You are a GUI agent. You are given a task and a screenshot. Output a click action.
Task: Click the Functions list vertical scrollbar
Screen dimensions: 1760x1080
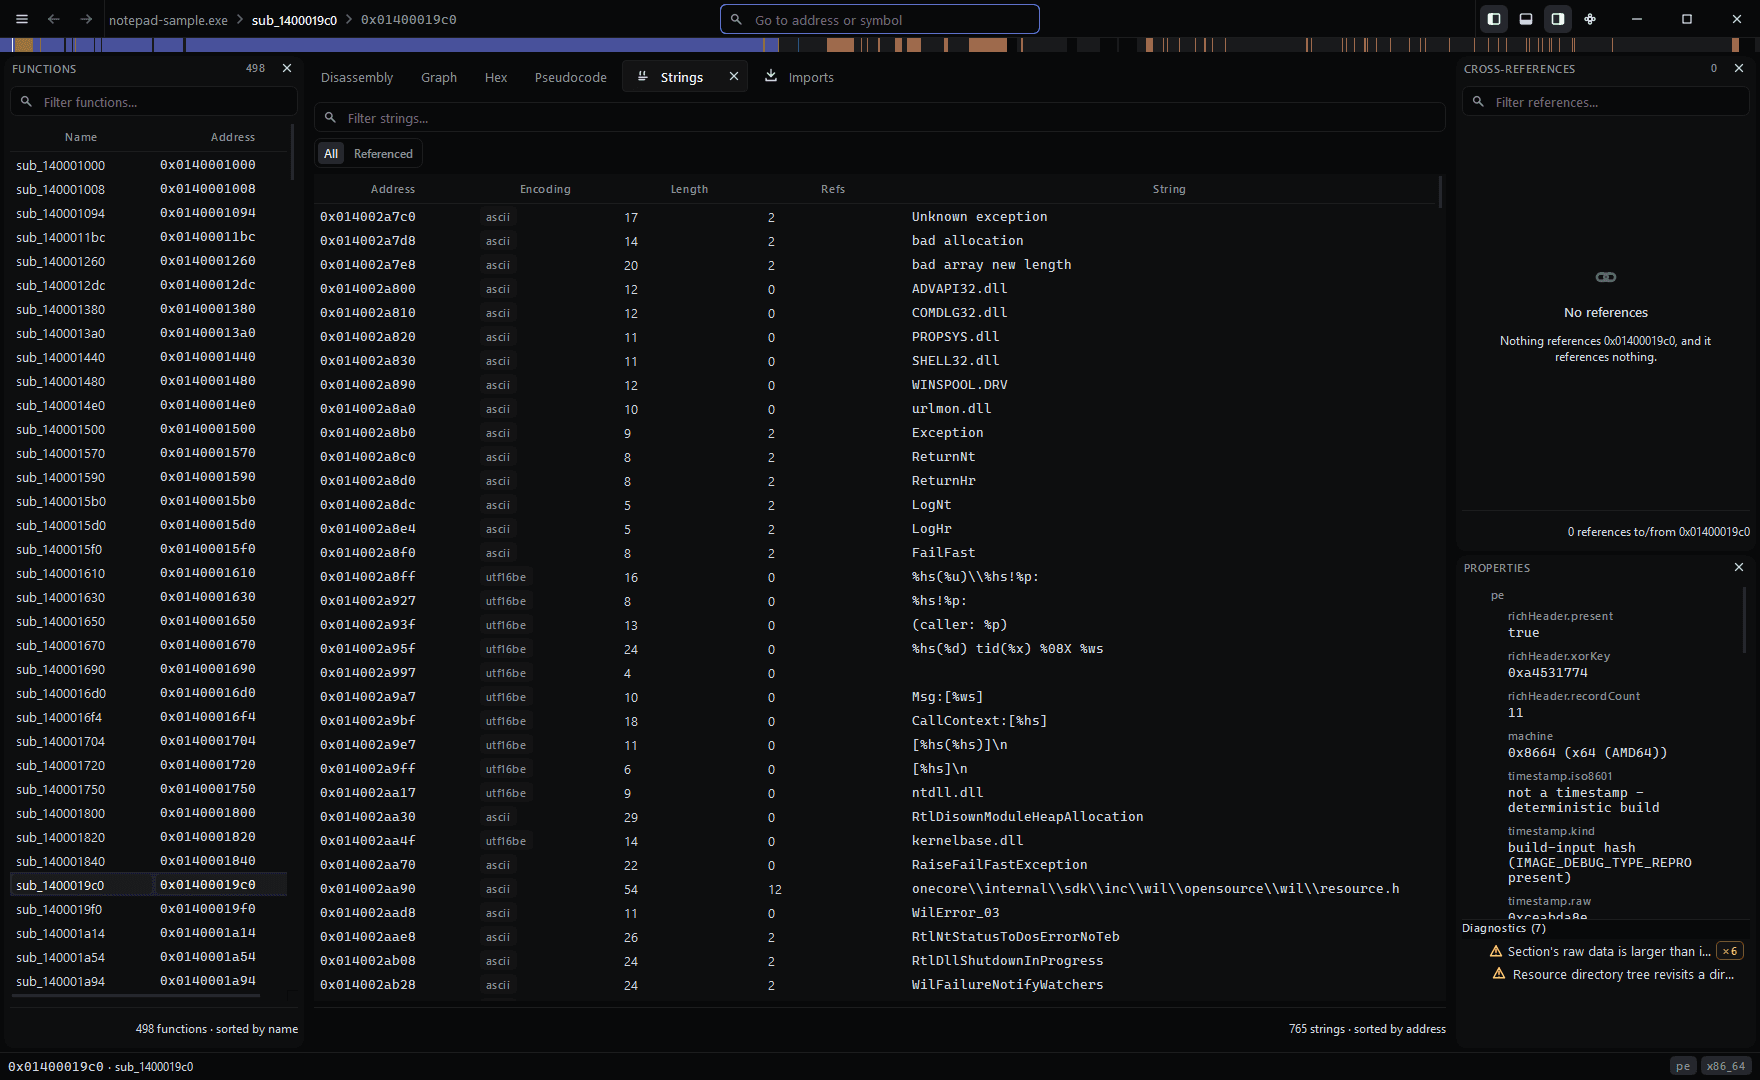[x=292, y=152]
